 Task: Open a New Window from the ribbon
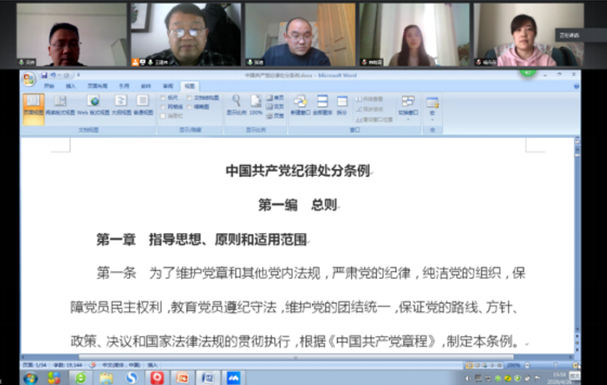tap(300, 104)
